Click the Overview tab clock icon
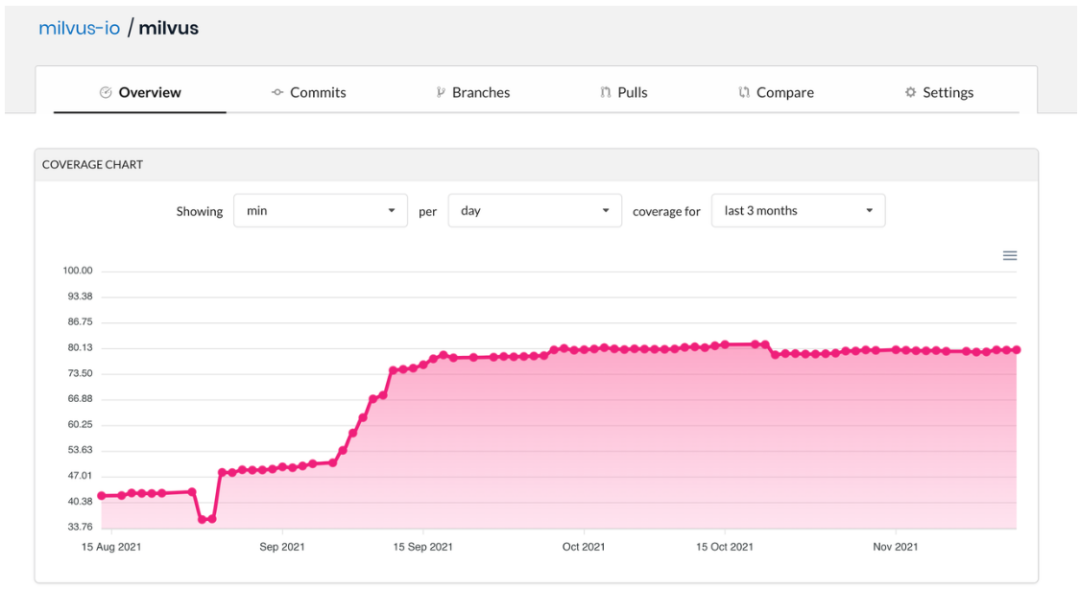 (106, 93)
